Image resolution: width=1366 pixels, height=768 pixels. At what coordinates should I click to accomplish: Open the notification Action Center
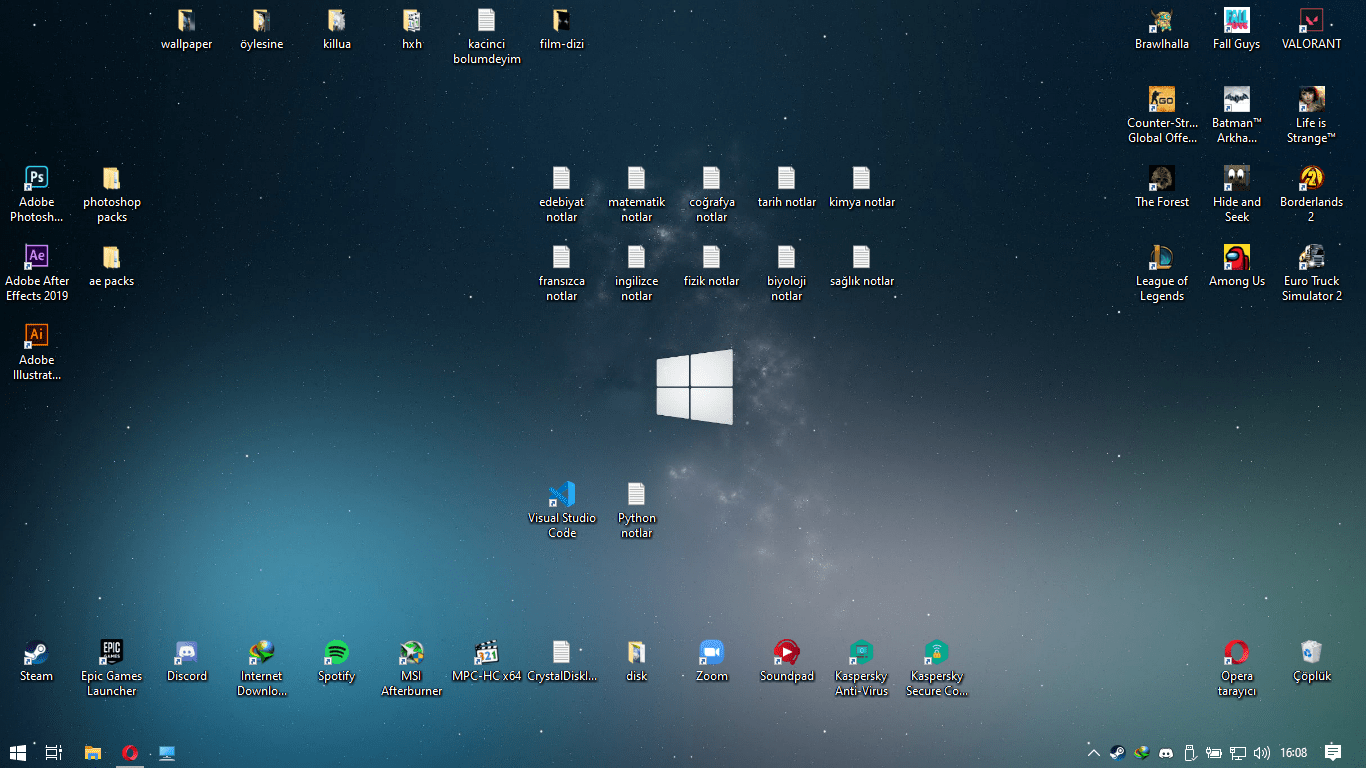1333,753
